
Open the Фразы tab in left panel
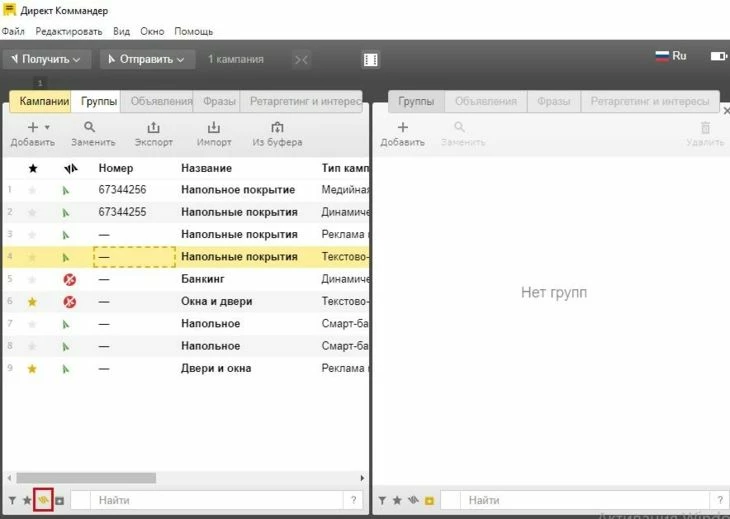tap(217, 101)
